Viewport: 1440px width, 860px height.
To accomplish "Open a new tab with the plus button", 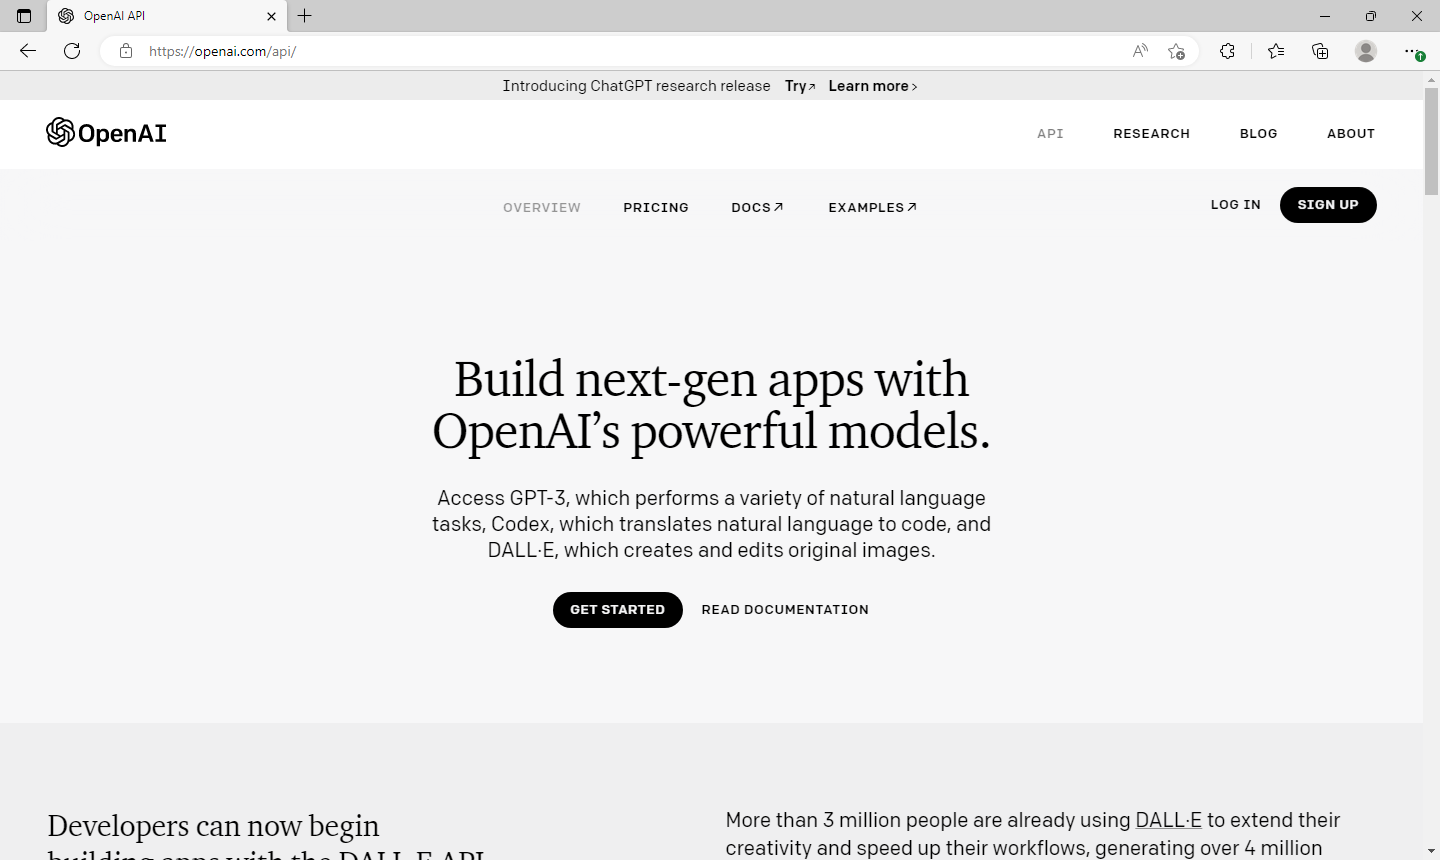I will pos(305,16).
